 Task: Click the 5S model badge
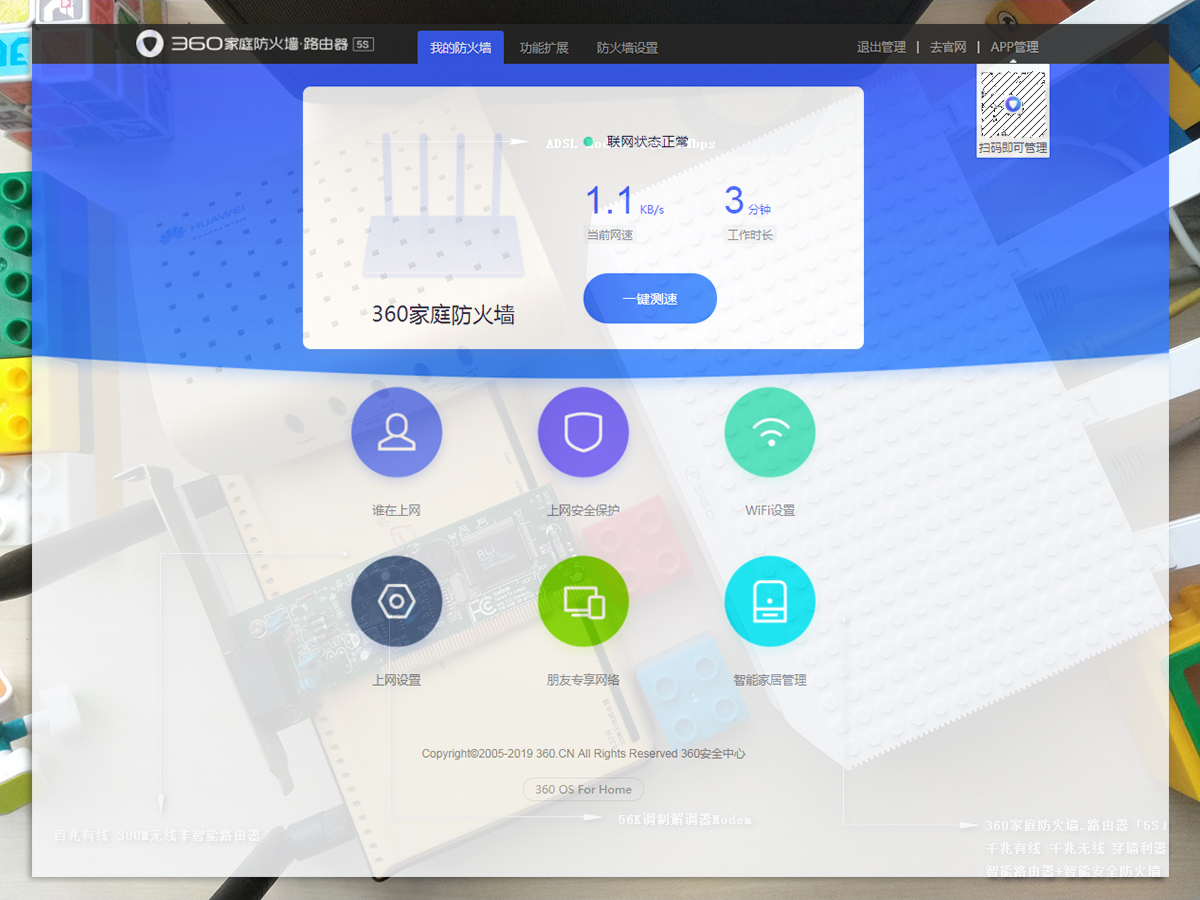pyautogui.click(x=363, y=45)
